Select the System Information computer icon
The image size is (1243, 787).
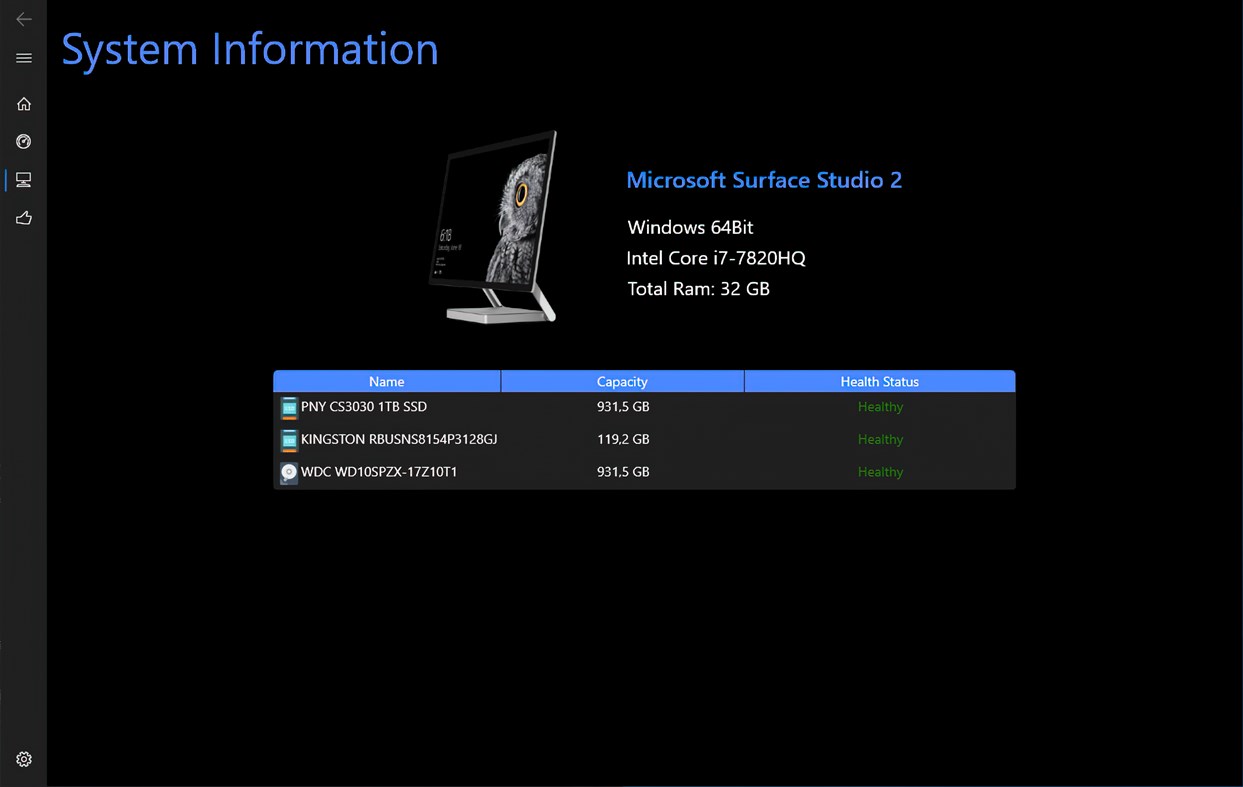pyautogui.click(x=24, y=180)
